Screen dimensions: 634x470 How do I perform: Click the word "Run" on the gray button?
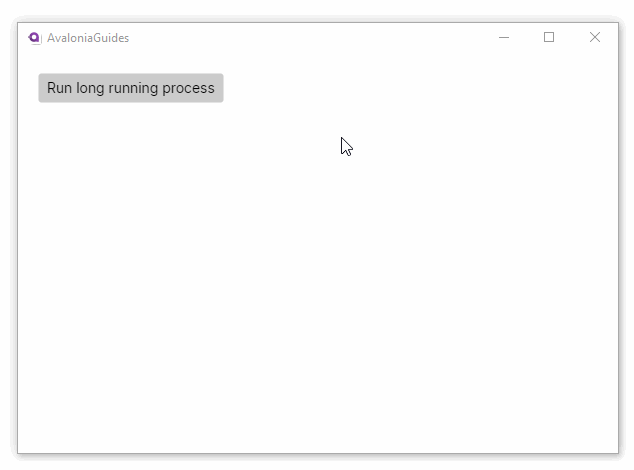click(x=60, y=88)
